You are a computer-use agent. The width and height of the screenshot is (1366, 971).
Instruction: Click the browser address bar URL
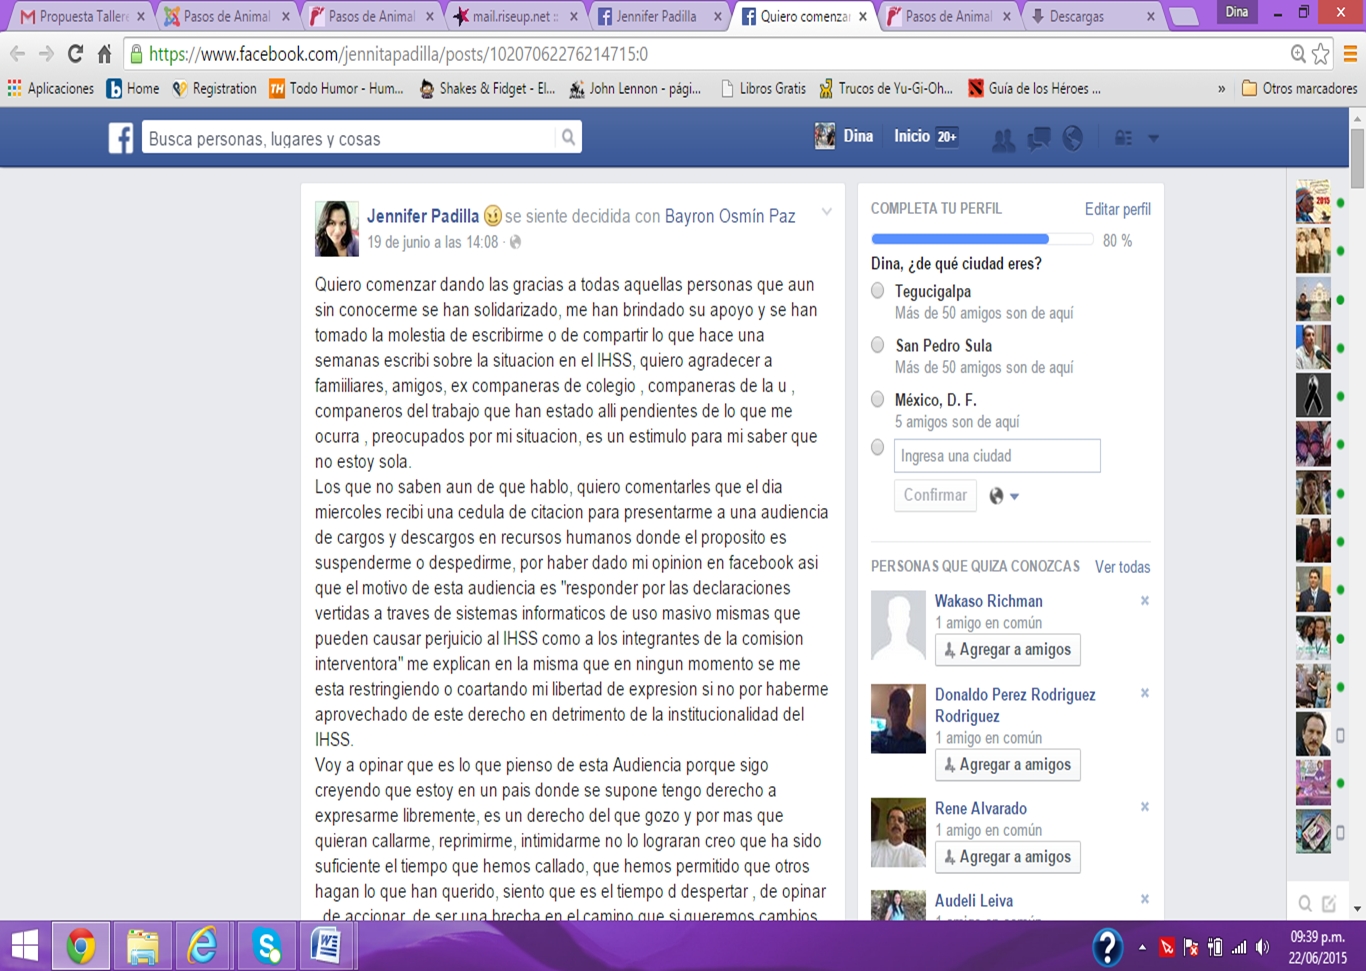click(398, 54)
